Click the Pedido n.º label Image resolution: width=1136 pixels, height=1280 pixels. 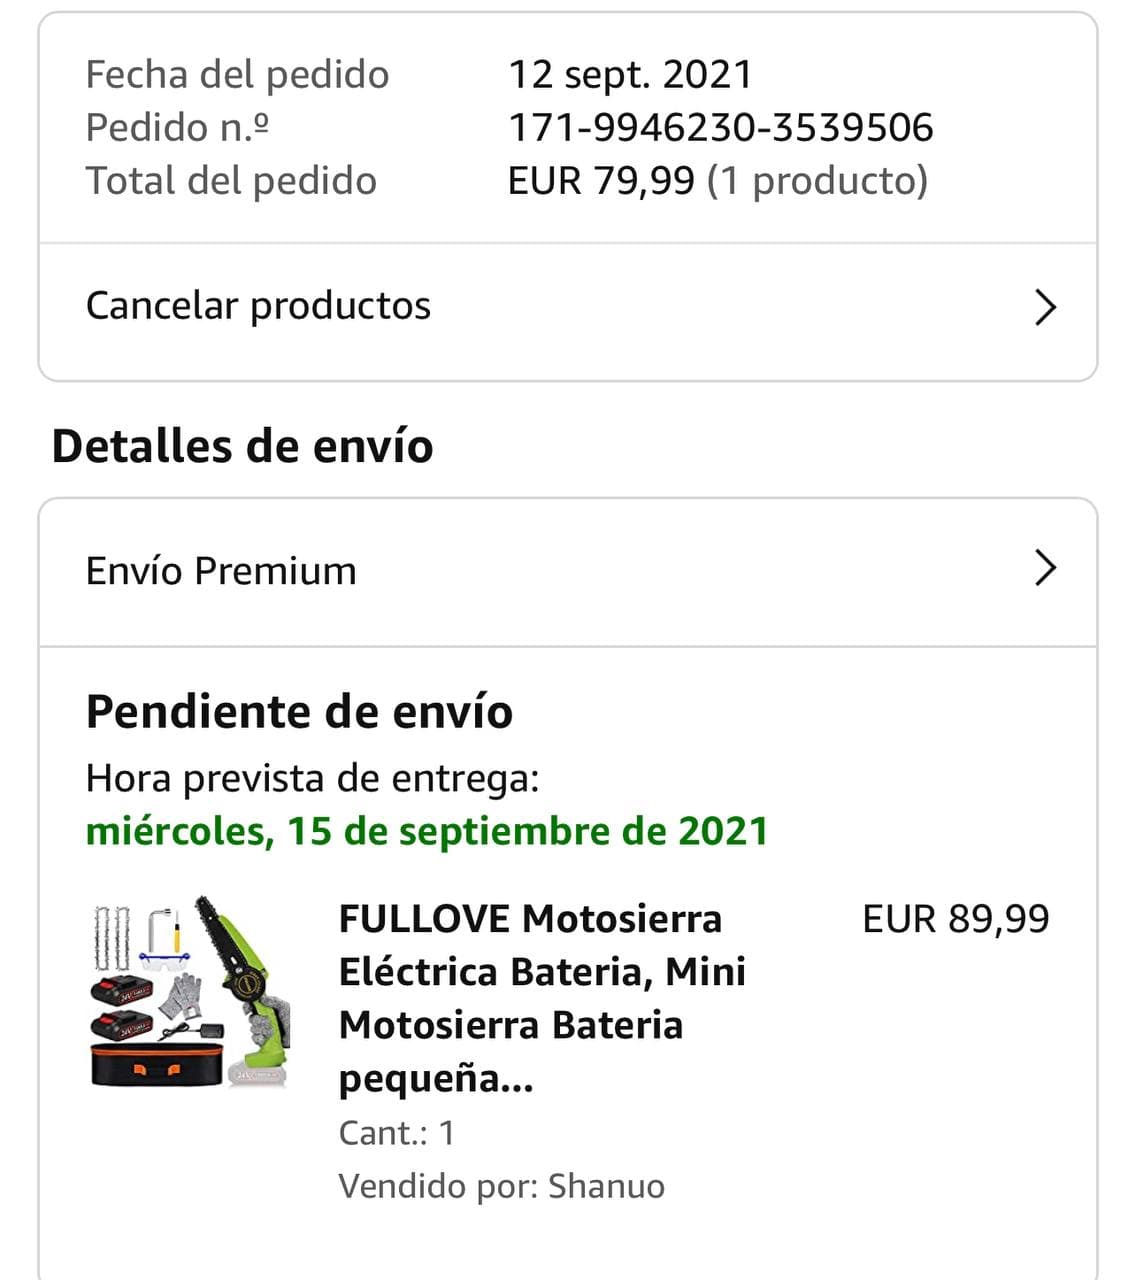pos(177,128)
